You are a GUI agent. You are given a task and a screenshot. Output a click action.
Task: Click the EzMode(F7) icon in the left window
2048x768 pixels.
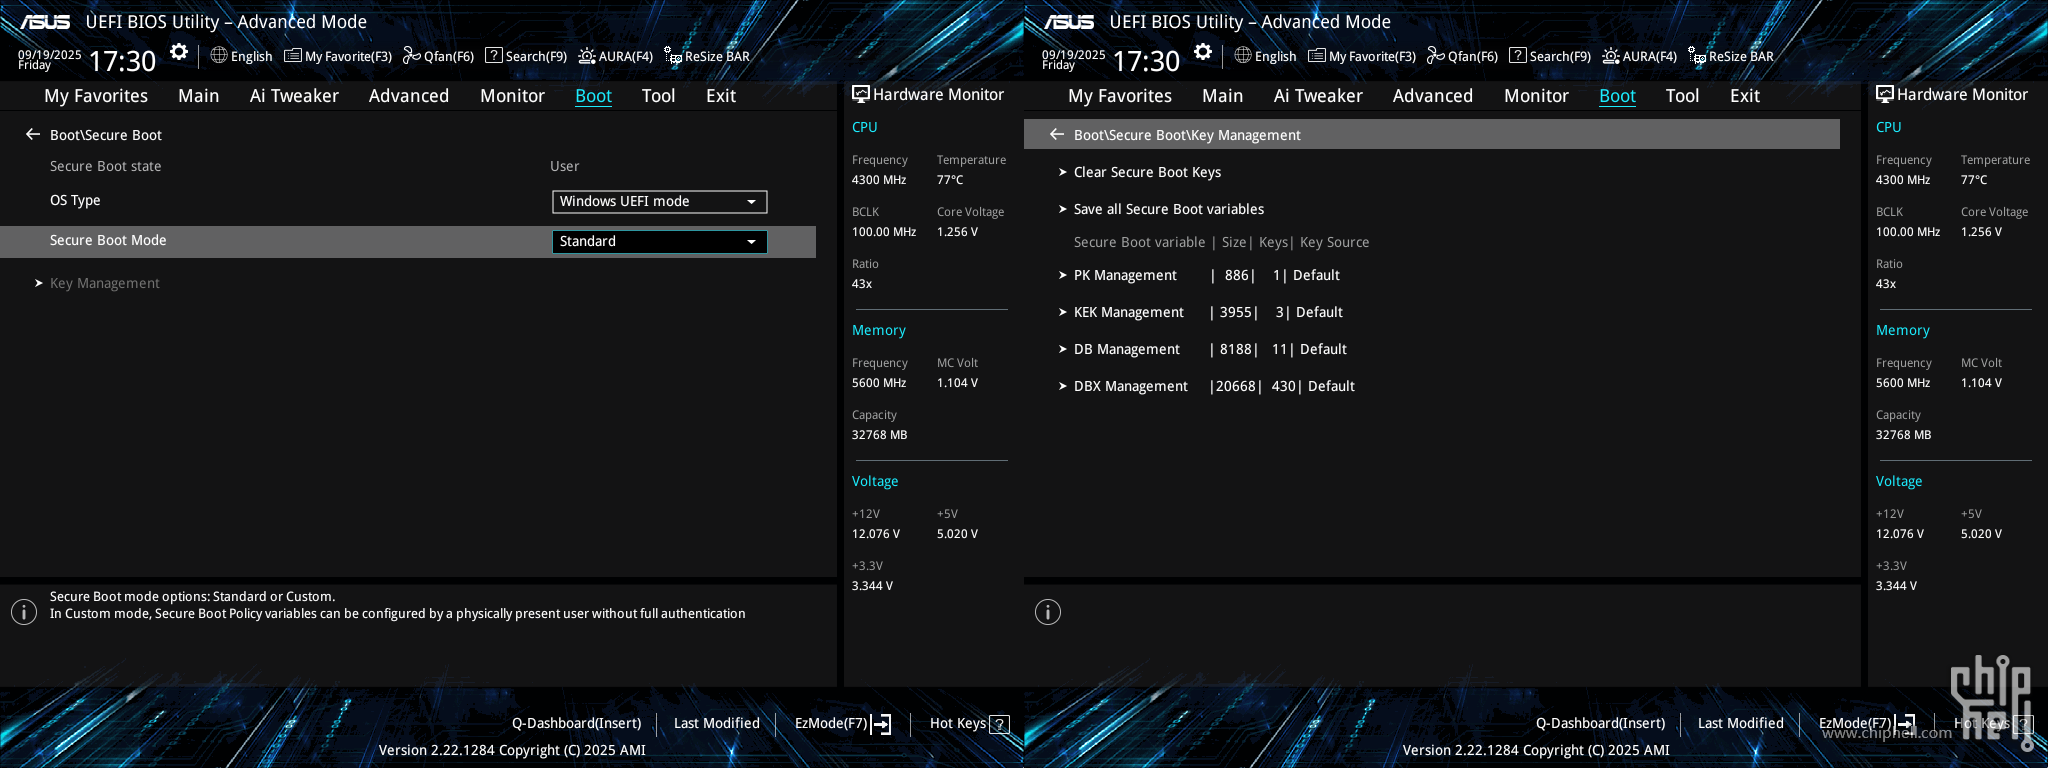(881, 724)
